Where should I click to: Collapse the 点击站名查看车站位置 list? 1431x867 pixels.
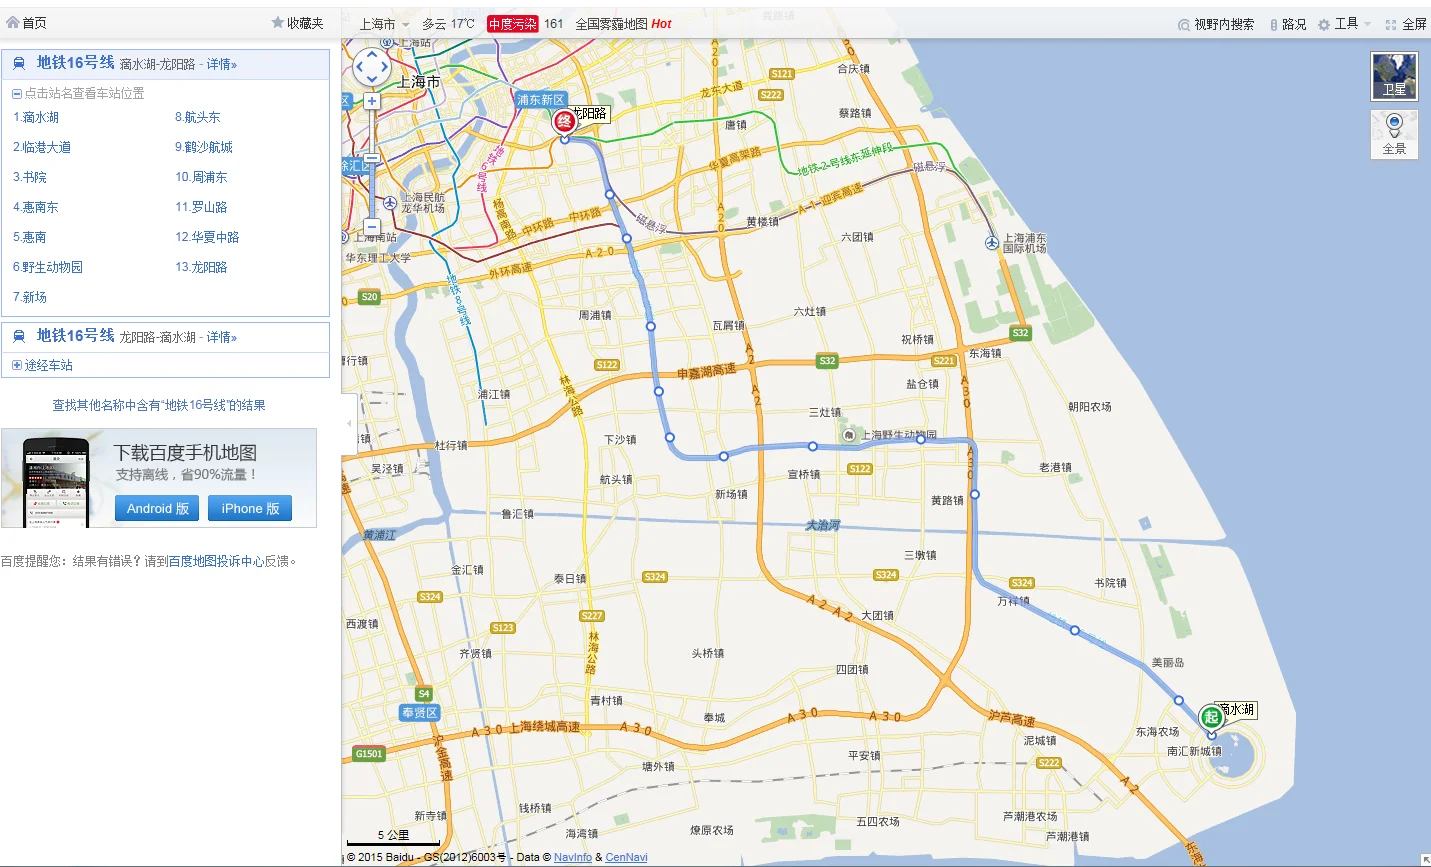point(15,92)
